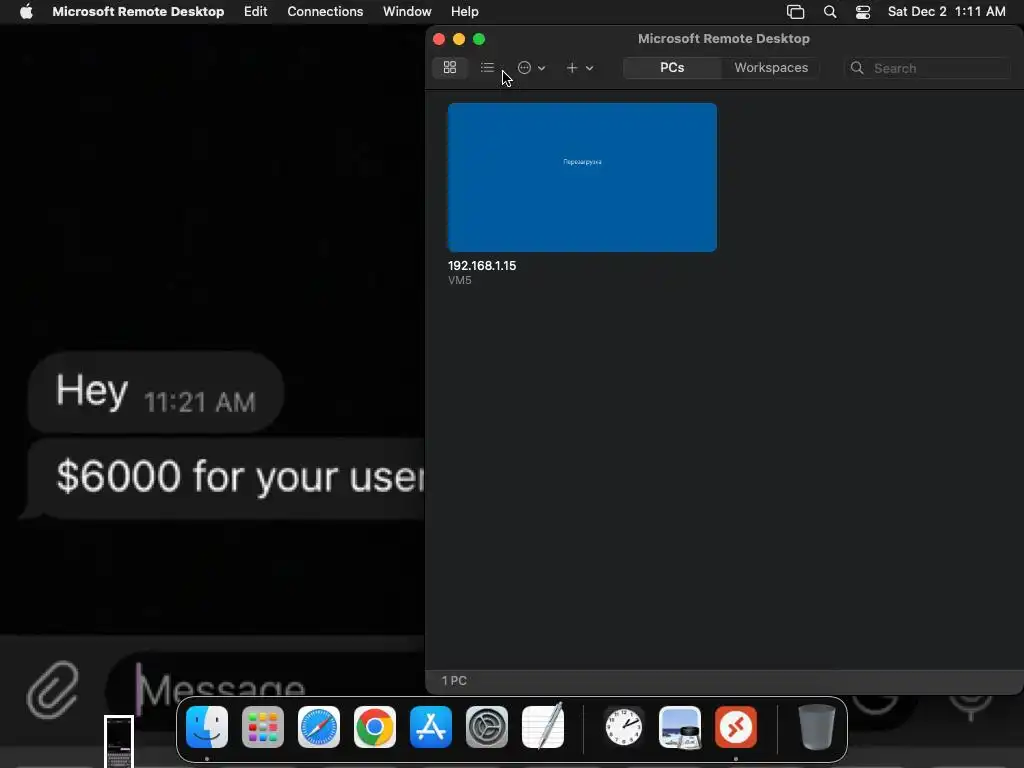Click the Stage Manager menu bar icon
The width and height of the screenshot is (1024, 768).
[795, 12]
